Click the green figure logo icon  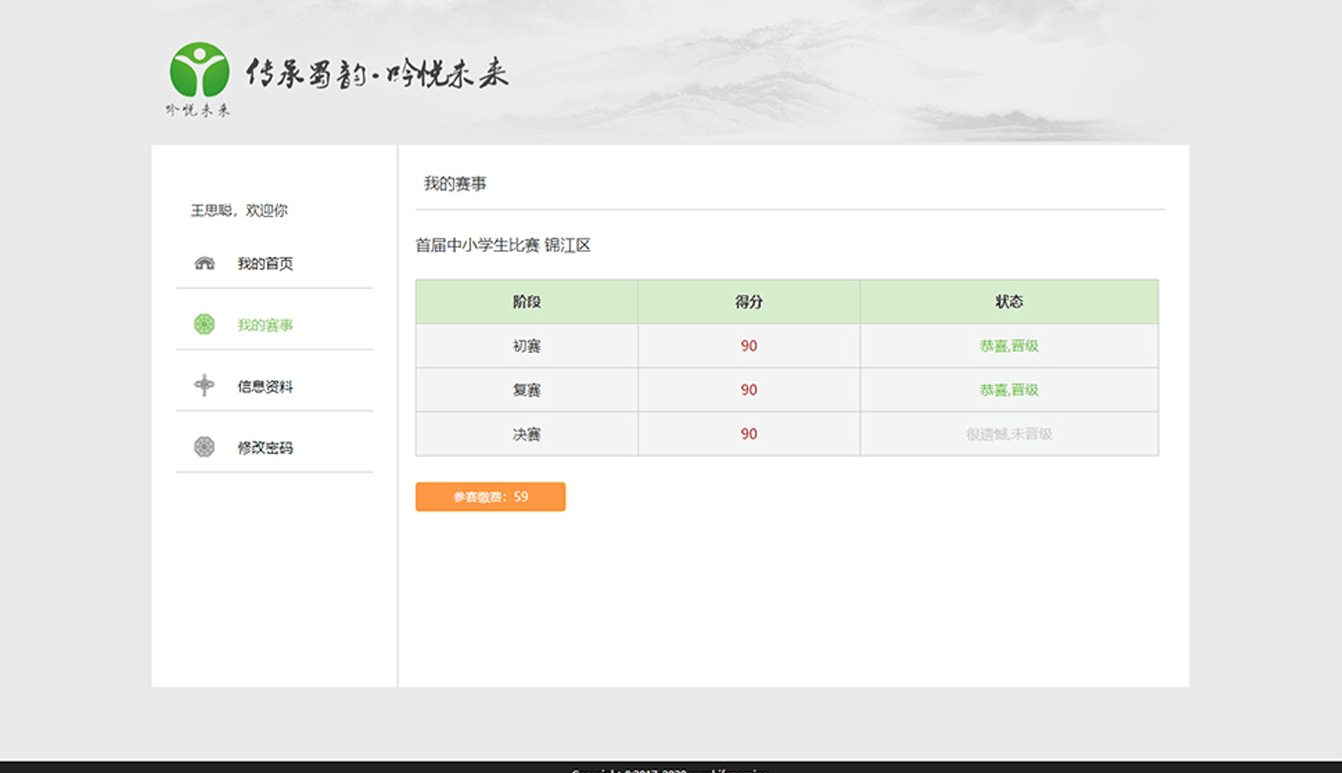click(199, 70)
